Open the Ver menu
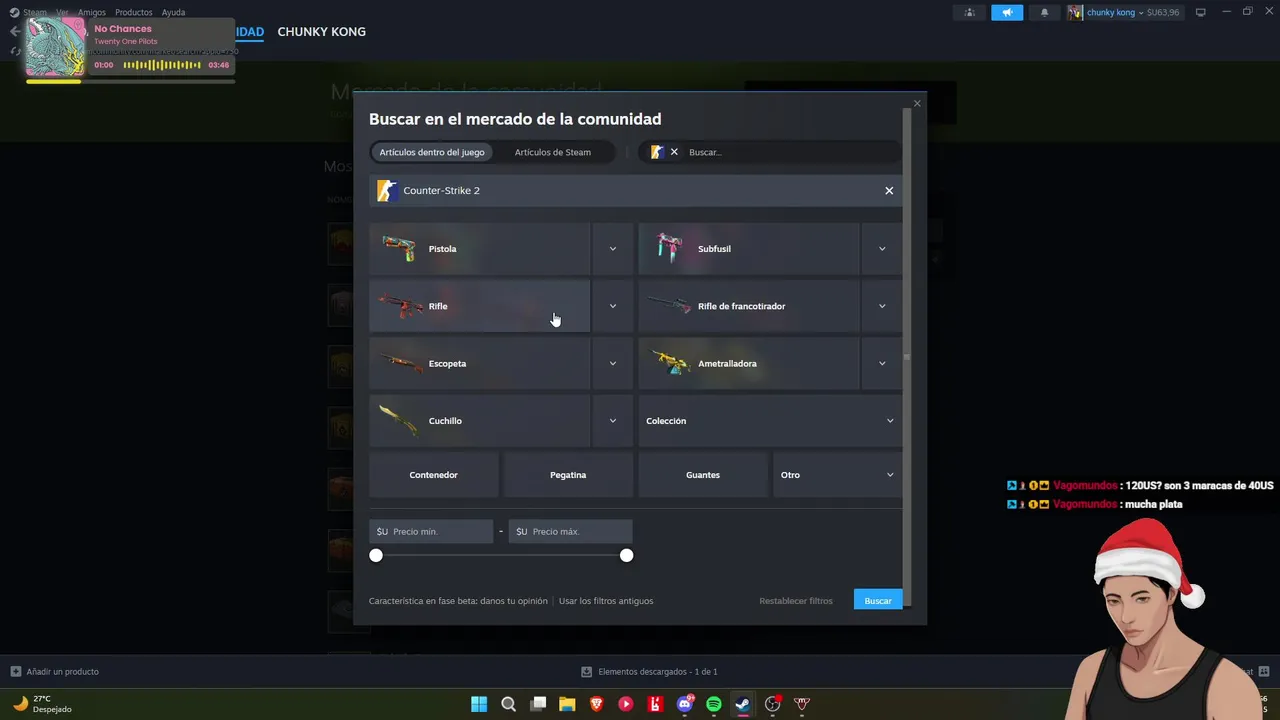Image resolution: width=1280 pixels, height=720 pixels. pyautogui.click(x=62, y=12)
